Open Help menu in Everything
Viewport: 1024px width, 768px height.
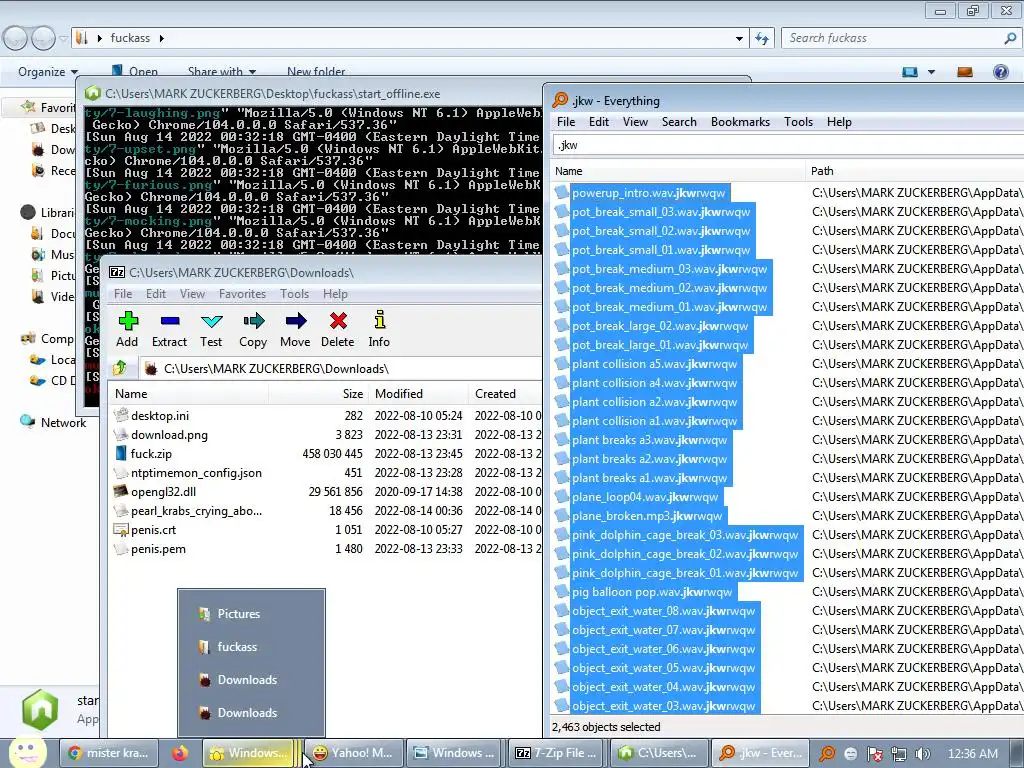[x=839, y=122]
